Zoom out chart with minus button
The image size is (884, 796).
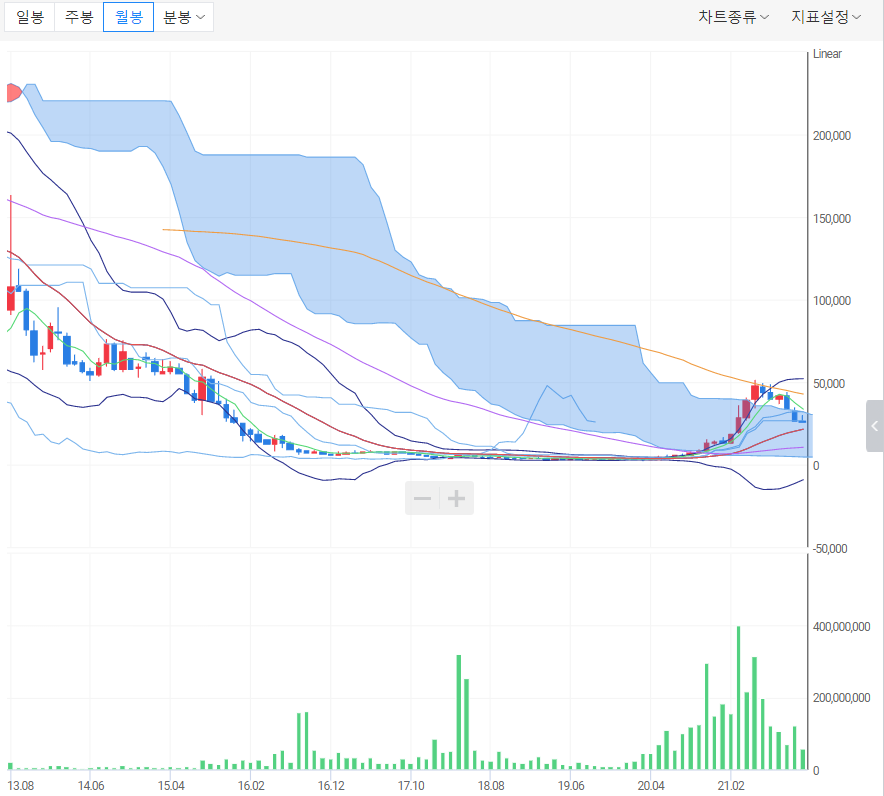pos(422,498)
